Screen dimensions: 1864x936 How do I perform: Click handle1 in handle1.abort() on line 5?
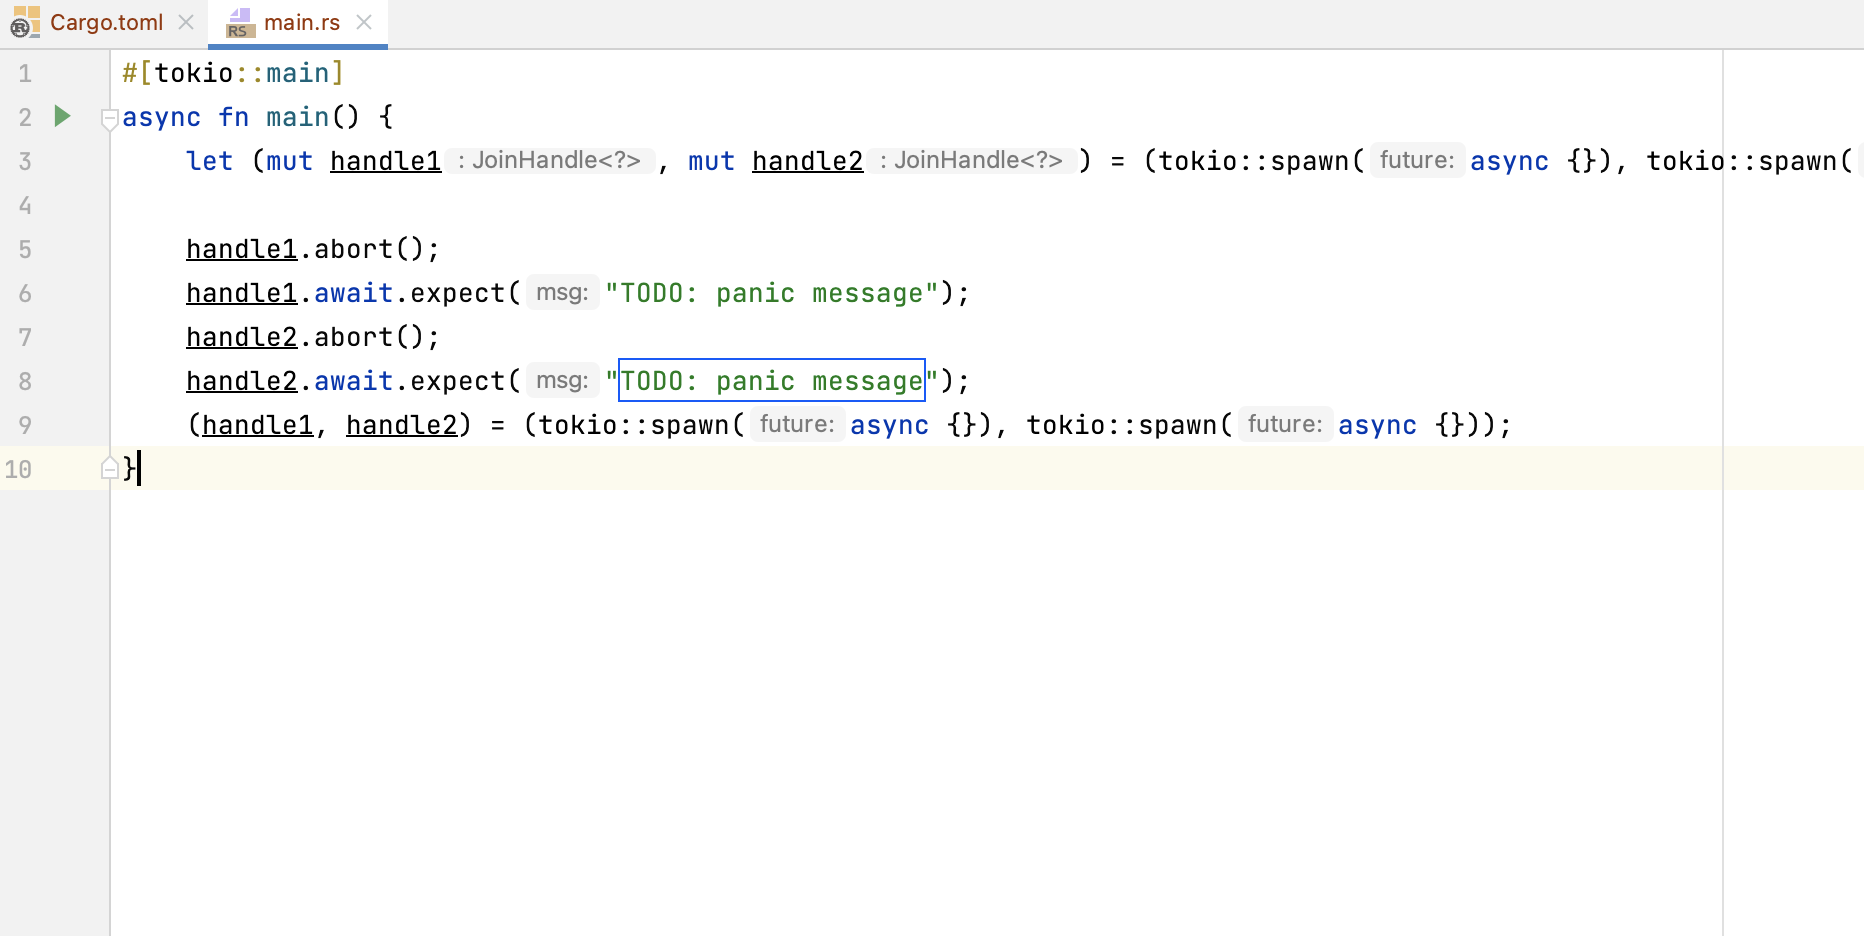click(x=242, y=249)
